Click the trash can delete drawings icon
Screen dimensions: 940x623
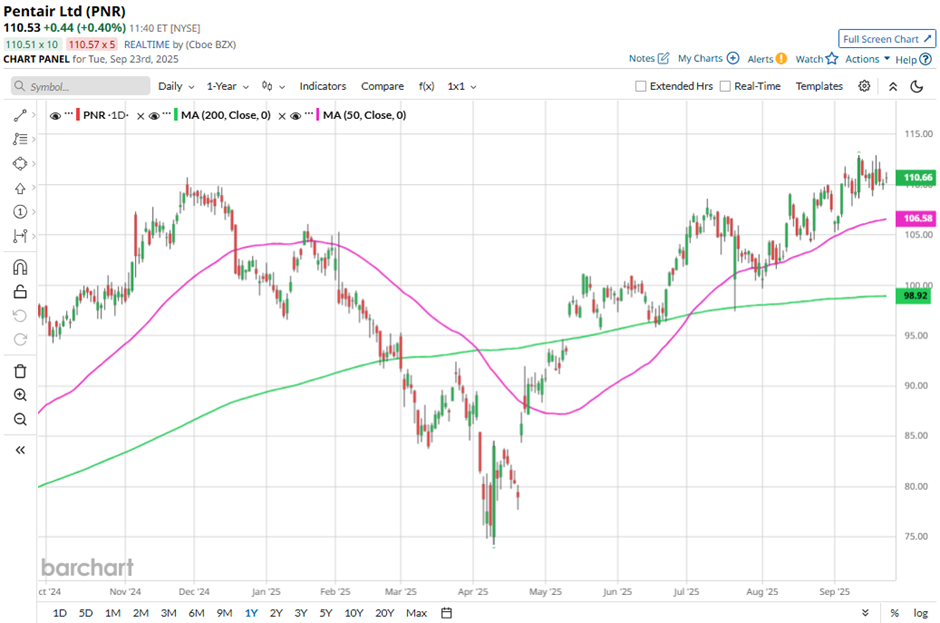[x=19, y=371]
